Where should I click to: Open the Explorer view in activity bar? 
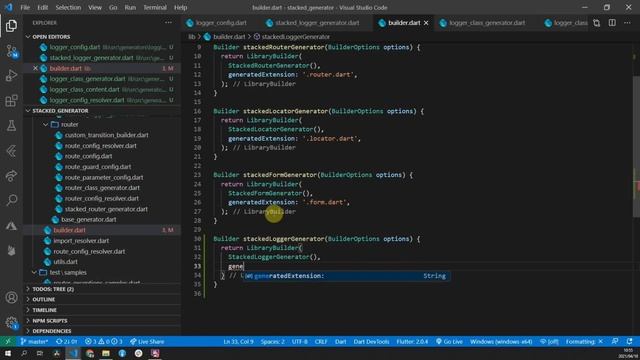click(11, 26)
